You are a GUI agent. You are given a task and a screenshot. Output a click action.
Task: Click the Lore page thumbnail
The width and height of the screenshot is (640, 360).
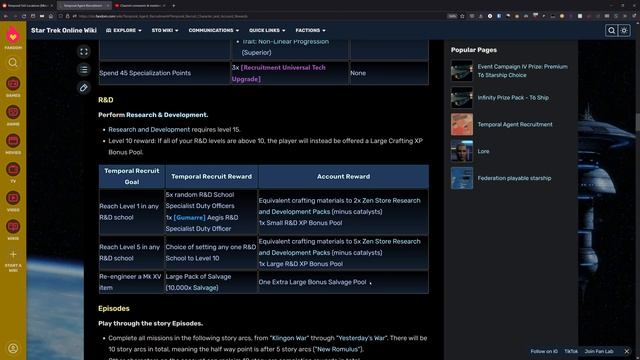pyautogui.click(x=462, y=151)
